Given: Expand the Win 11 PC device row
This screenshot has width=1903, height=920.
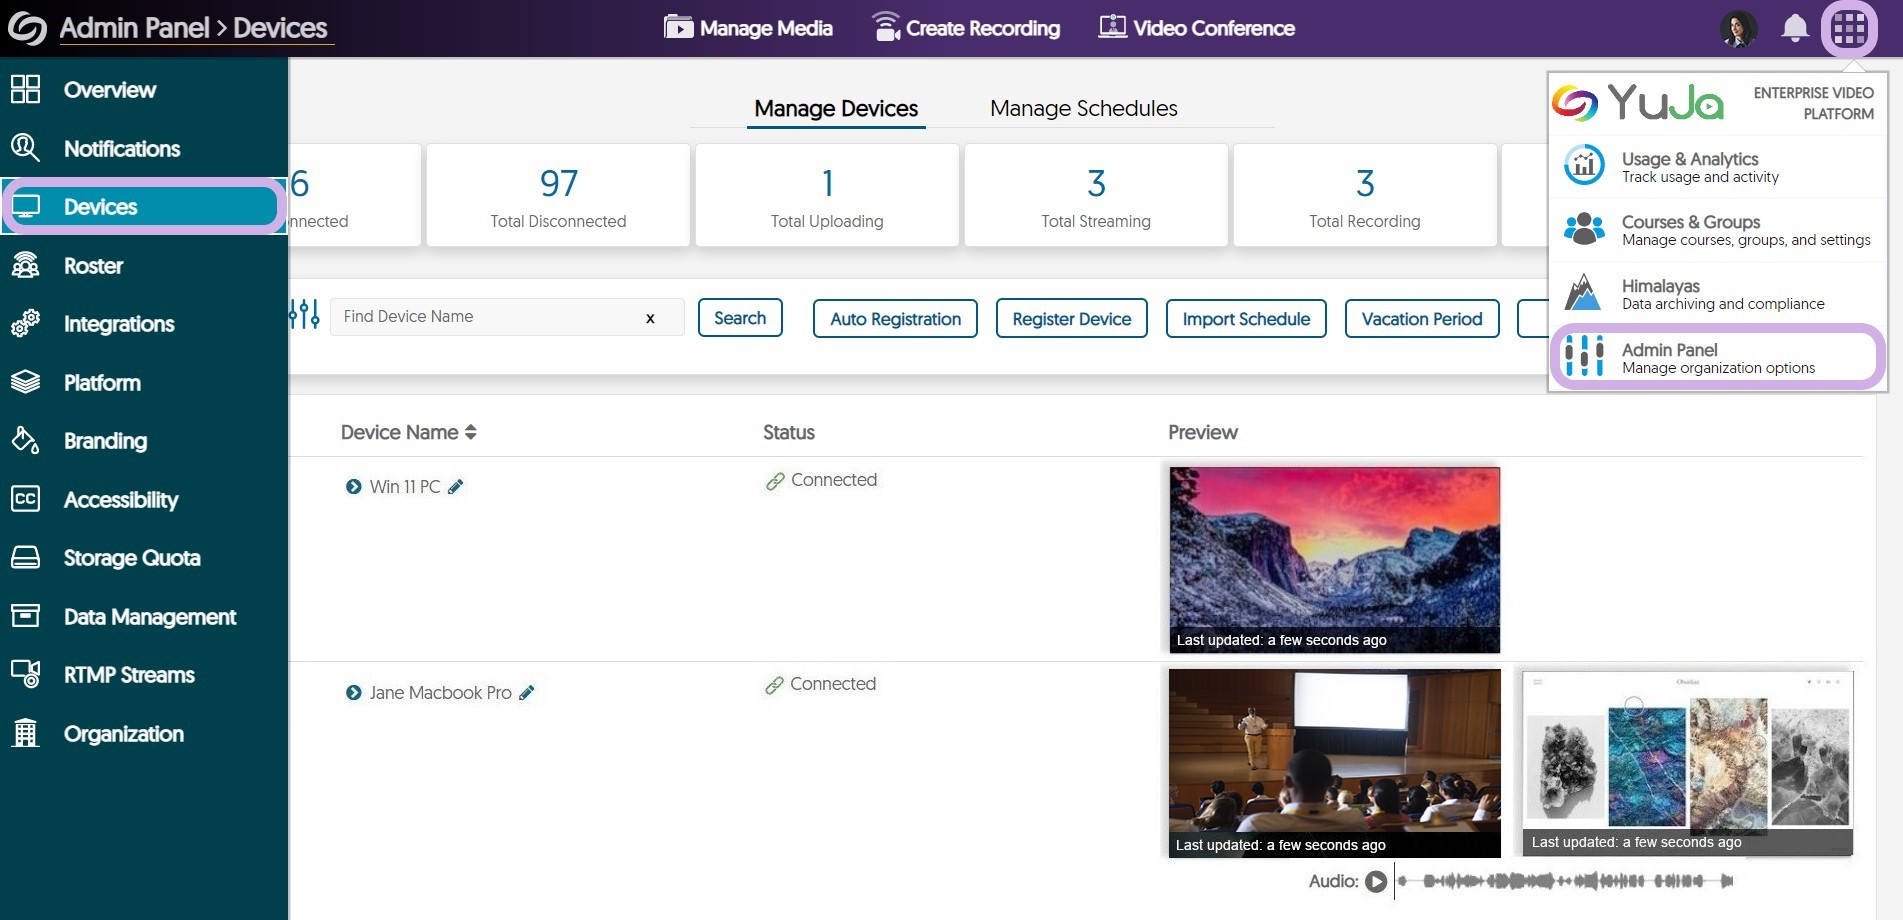Looking at the screenshot, I should [353, 487].
